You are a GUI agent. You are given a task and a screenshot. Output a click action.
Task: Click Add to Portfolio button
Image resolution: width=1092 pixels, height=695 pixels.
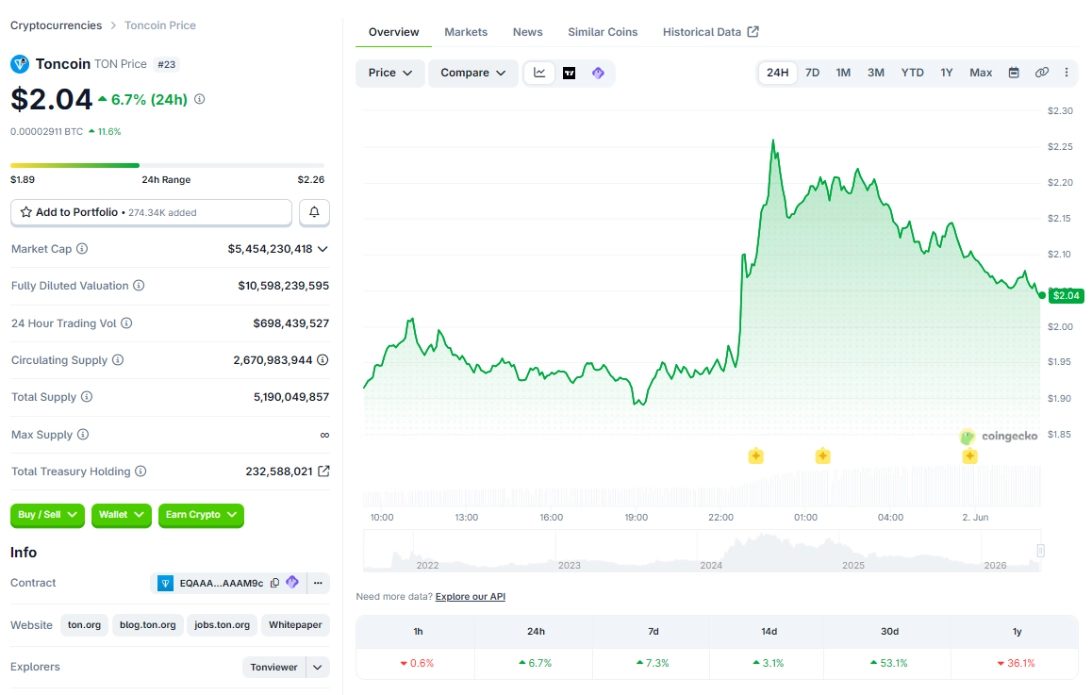(151, 212)
